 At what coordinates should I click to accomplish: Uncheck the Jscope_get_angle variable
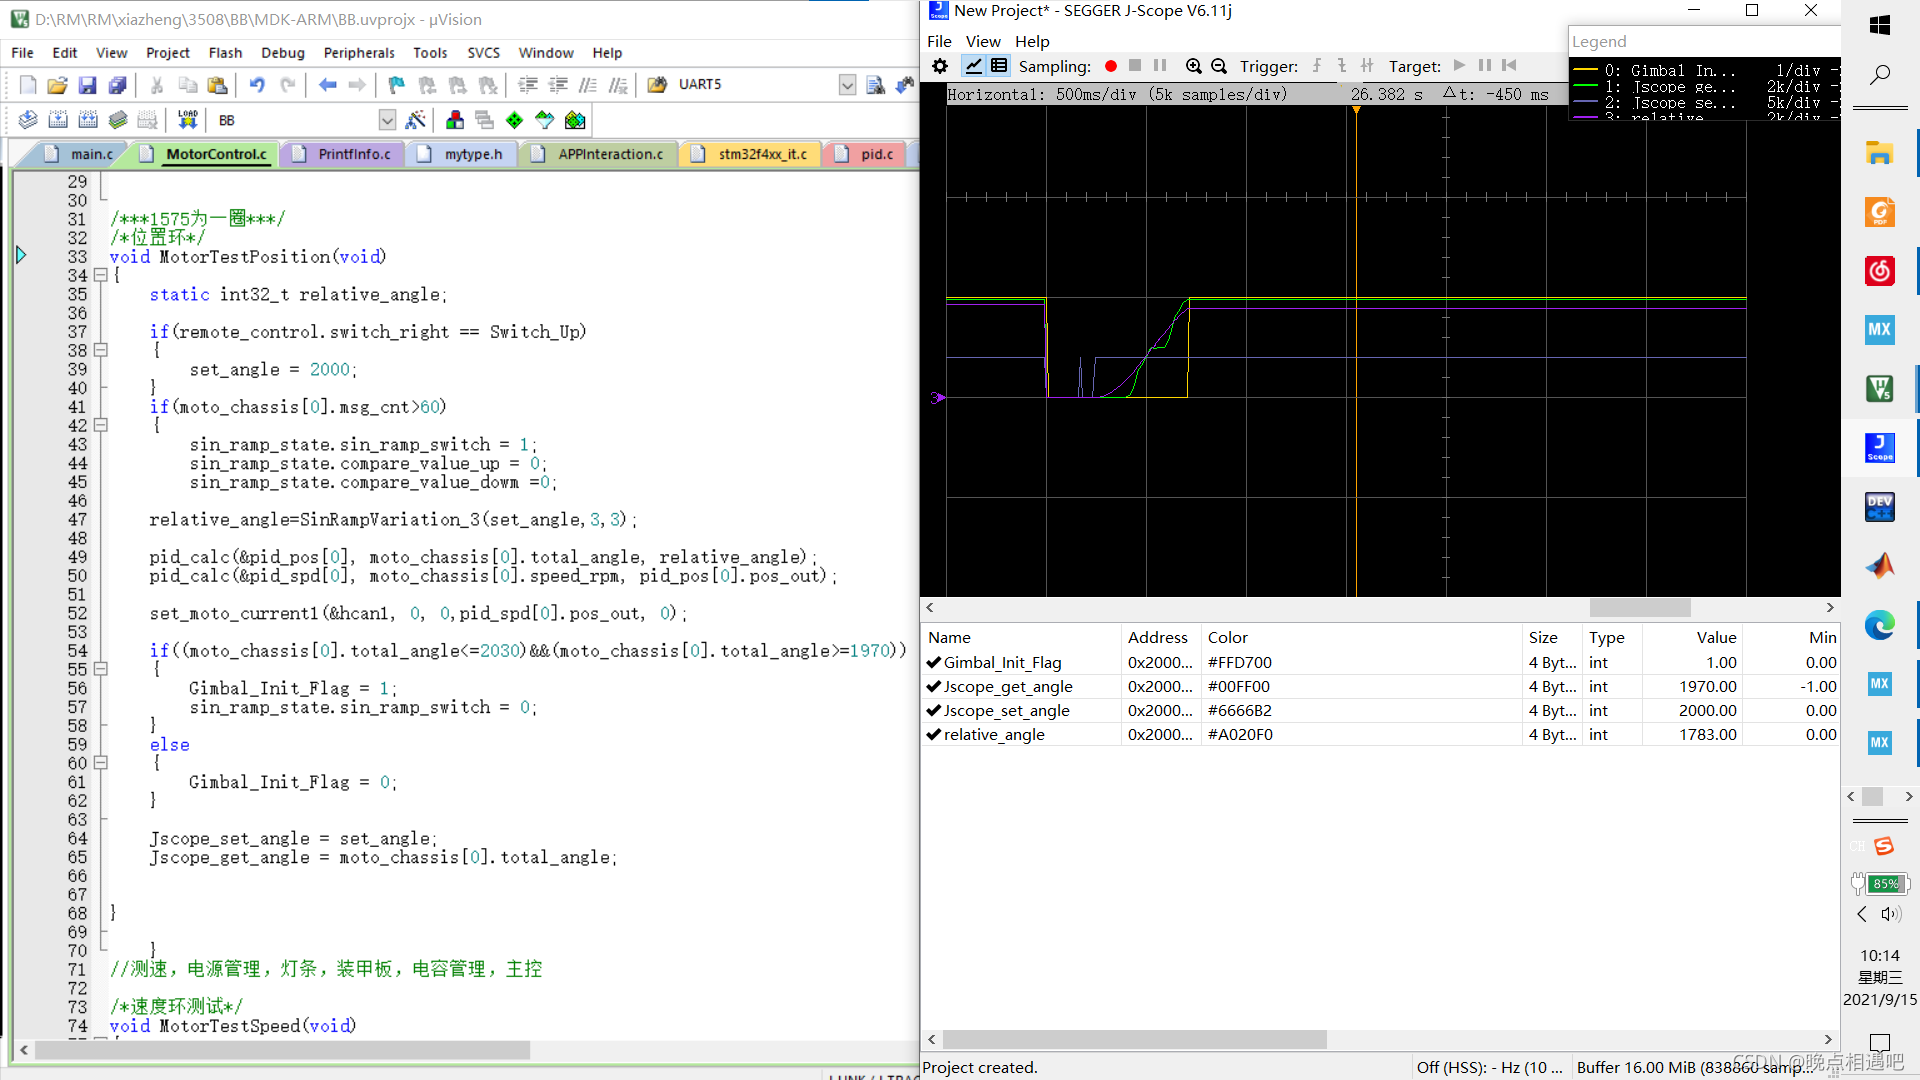pos(933,686)
